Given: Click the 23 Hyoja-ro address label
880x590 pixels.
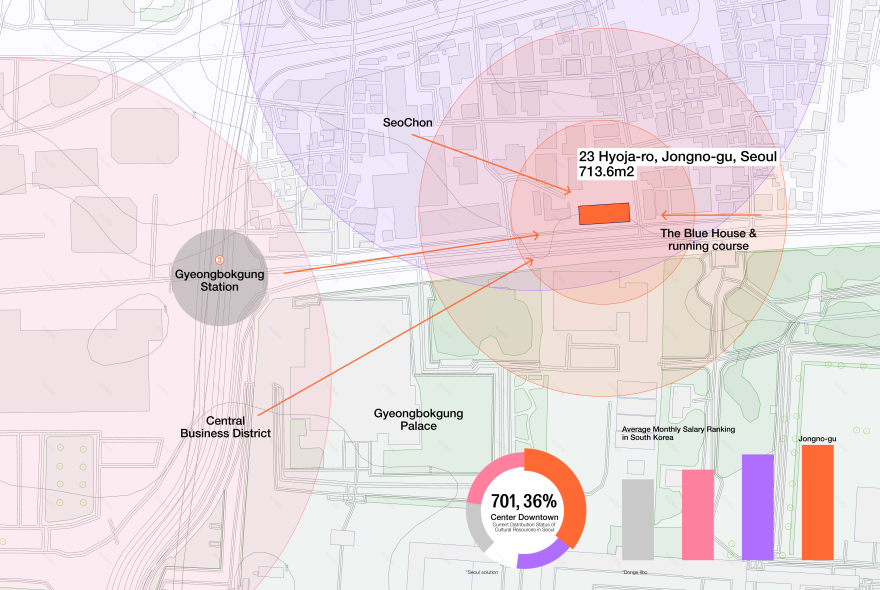Looking at the screenshot, I should pyautogui.click(x=677, y=164).
